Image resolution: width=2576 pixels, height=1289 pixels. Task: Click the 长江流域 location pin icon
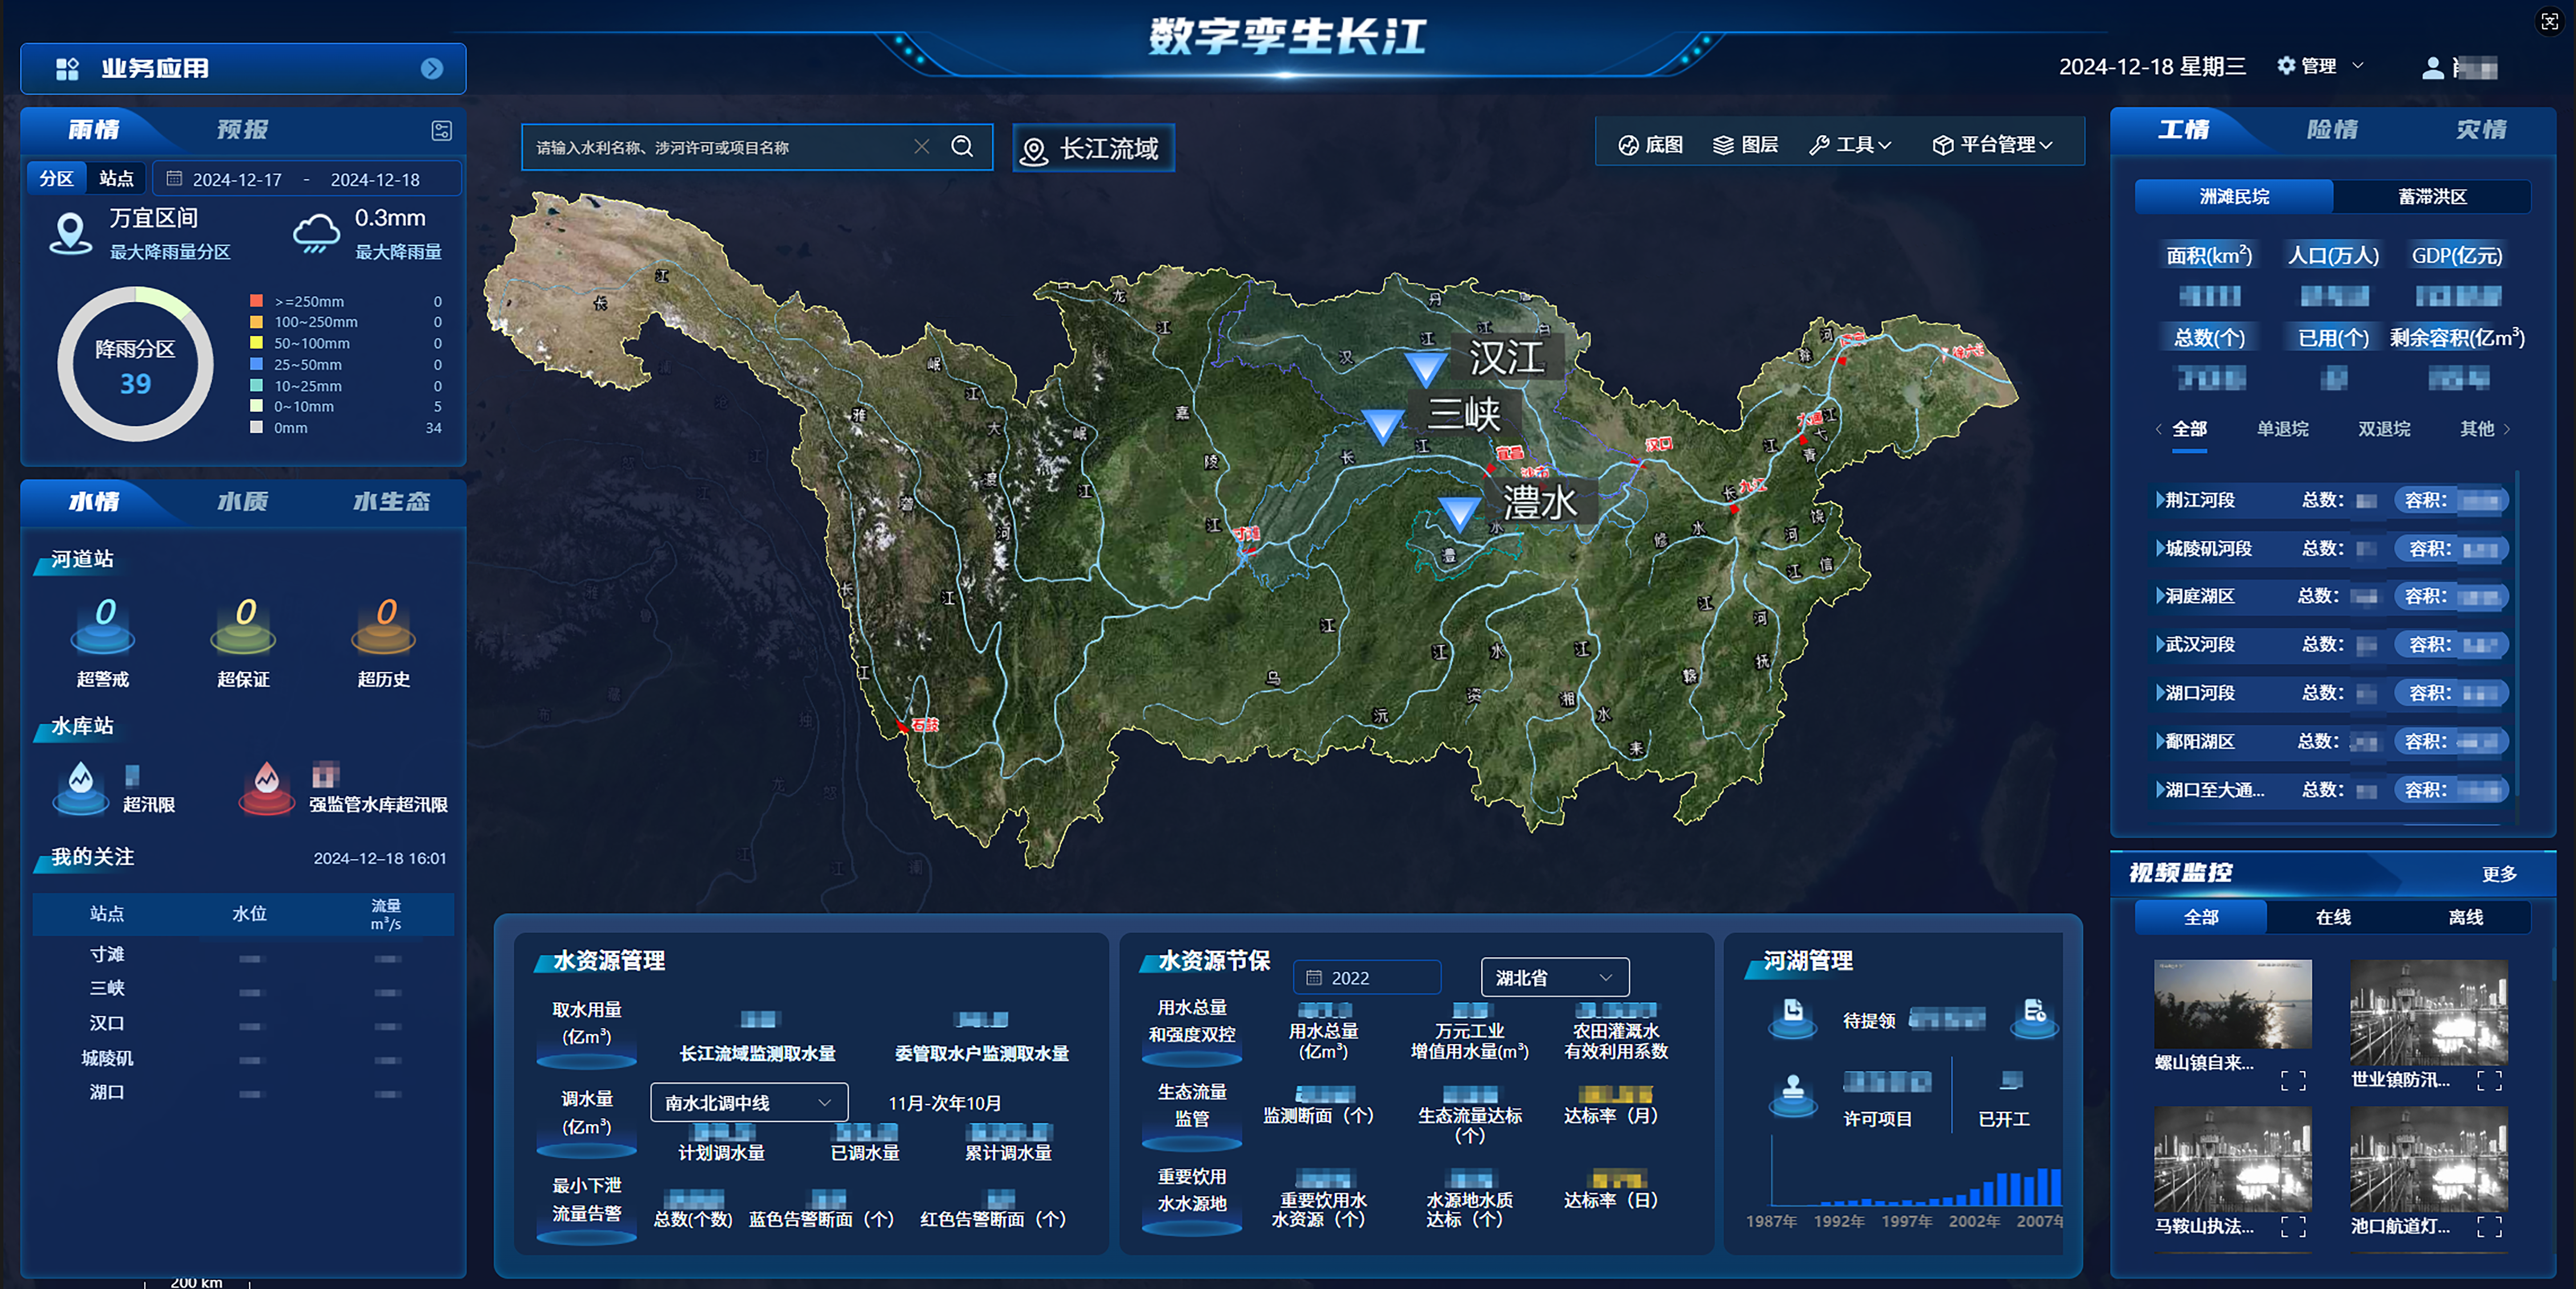point(1034,151)
